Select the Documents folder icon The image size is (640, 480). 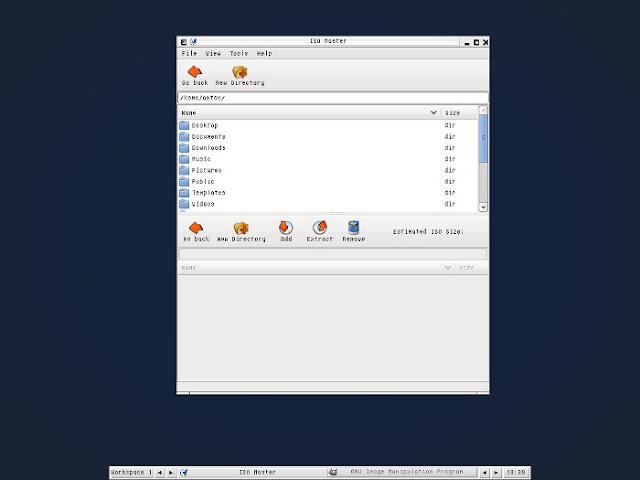pos(184,136)
